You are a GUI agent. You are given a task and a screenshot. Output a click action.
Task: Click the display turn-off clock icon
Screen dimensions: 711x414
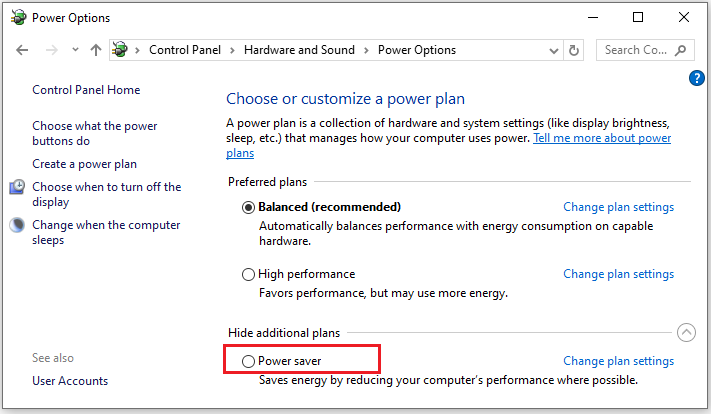point(17,188)
